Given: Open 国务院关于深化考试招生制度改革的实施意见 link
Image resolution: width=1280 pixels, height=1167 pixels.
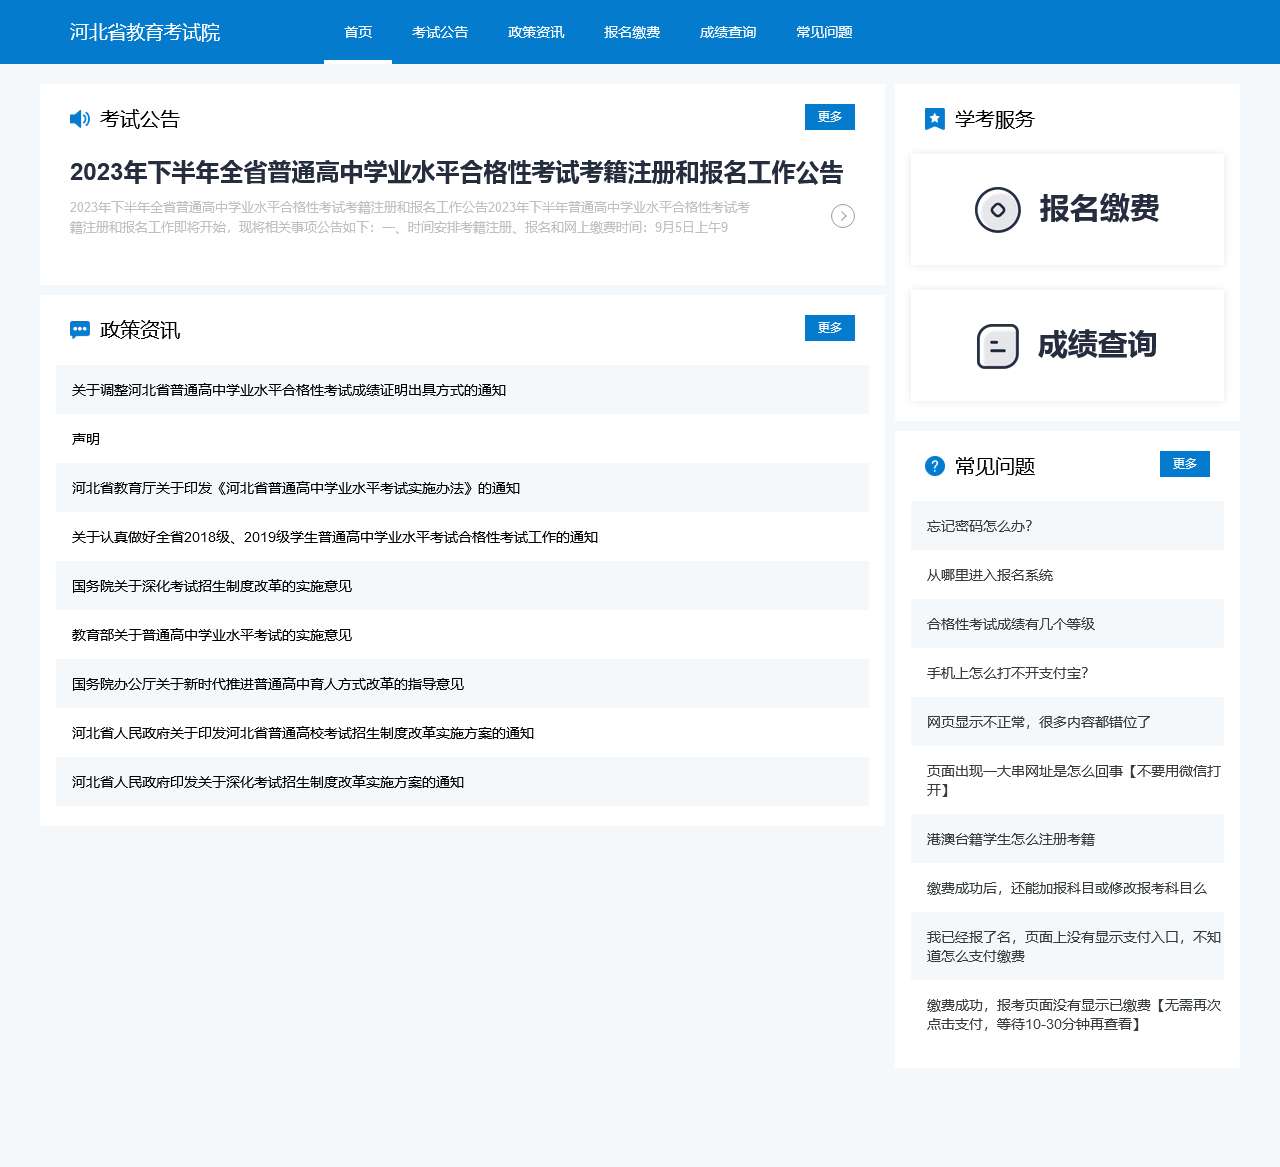Looking at the screenshot, I should 212,586.
